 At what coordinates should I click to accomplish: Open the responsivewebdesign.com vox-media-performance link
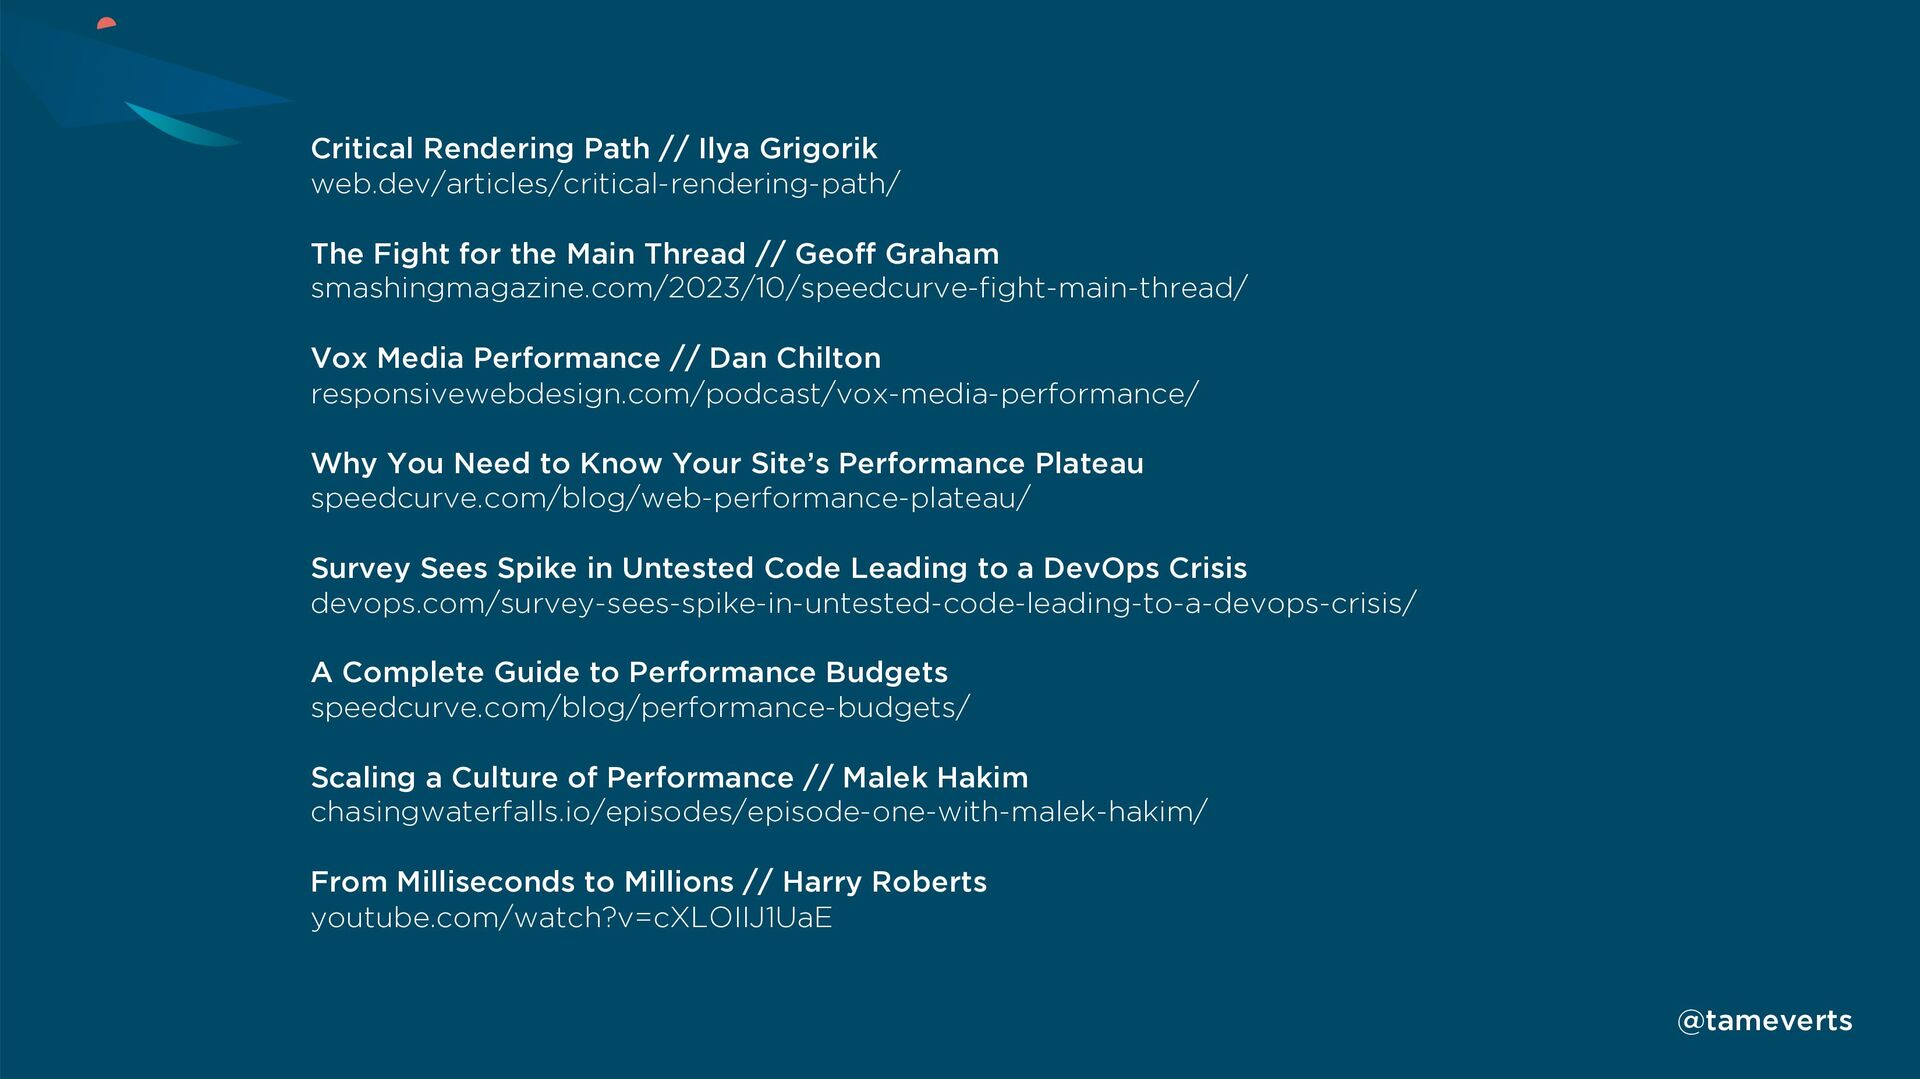point(754,394)
